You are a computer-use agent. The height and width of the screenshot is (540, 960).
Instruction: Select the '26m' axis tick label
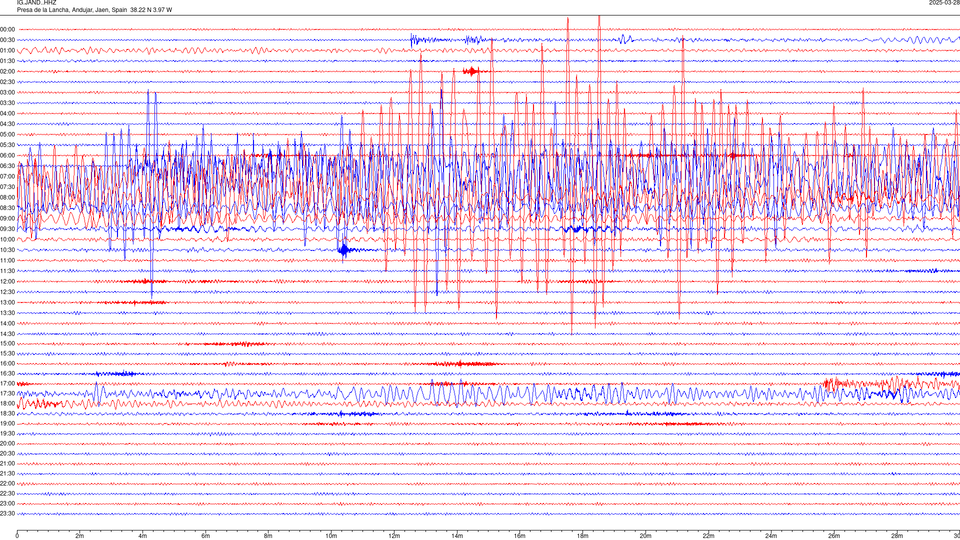pyautogui.click(x=834, y=536)
